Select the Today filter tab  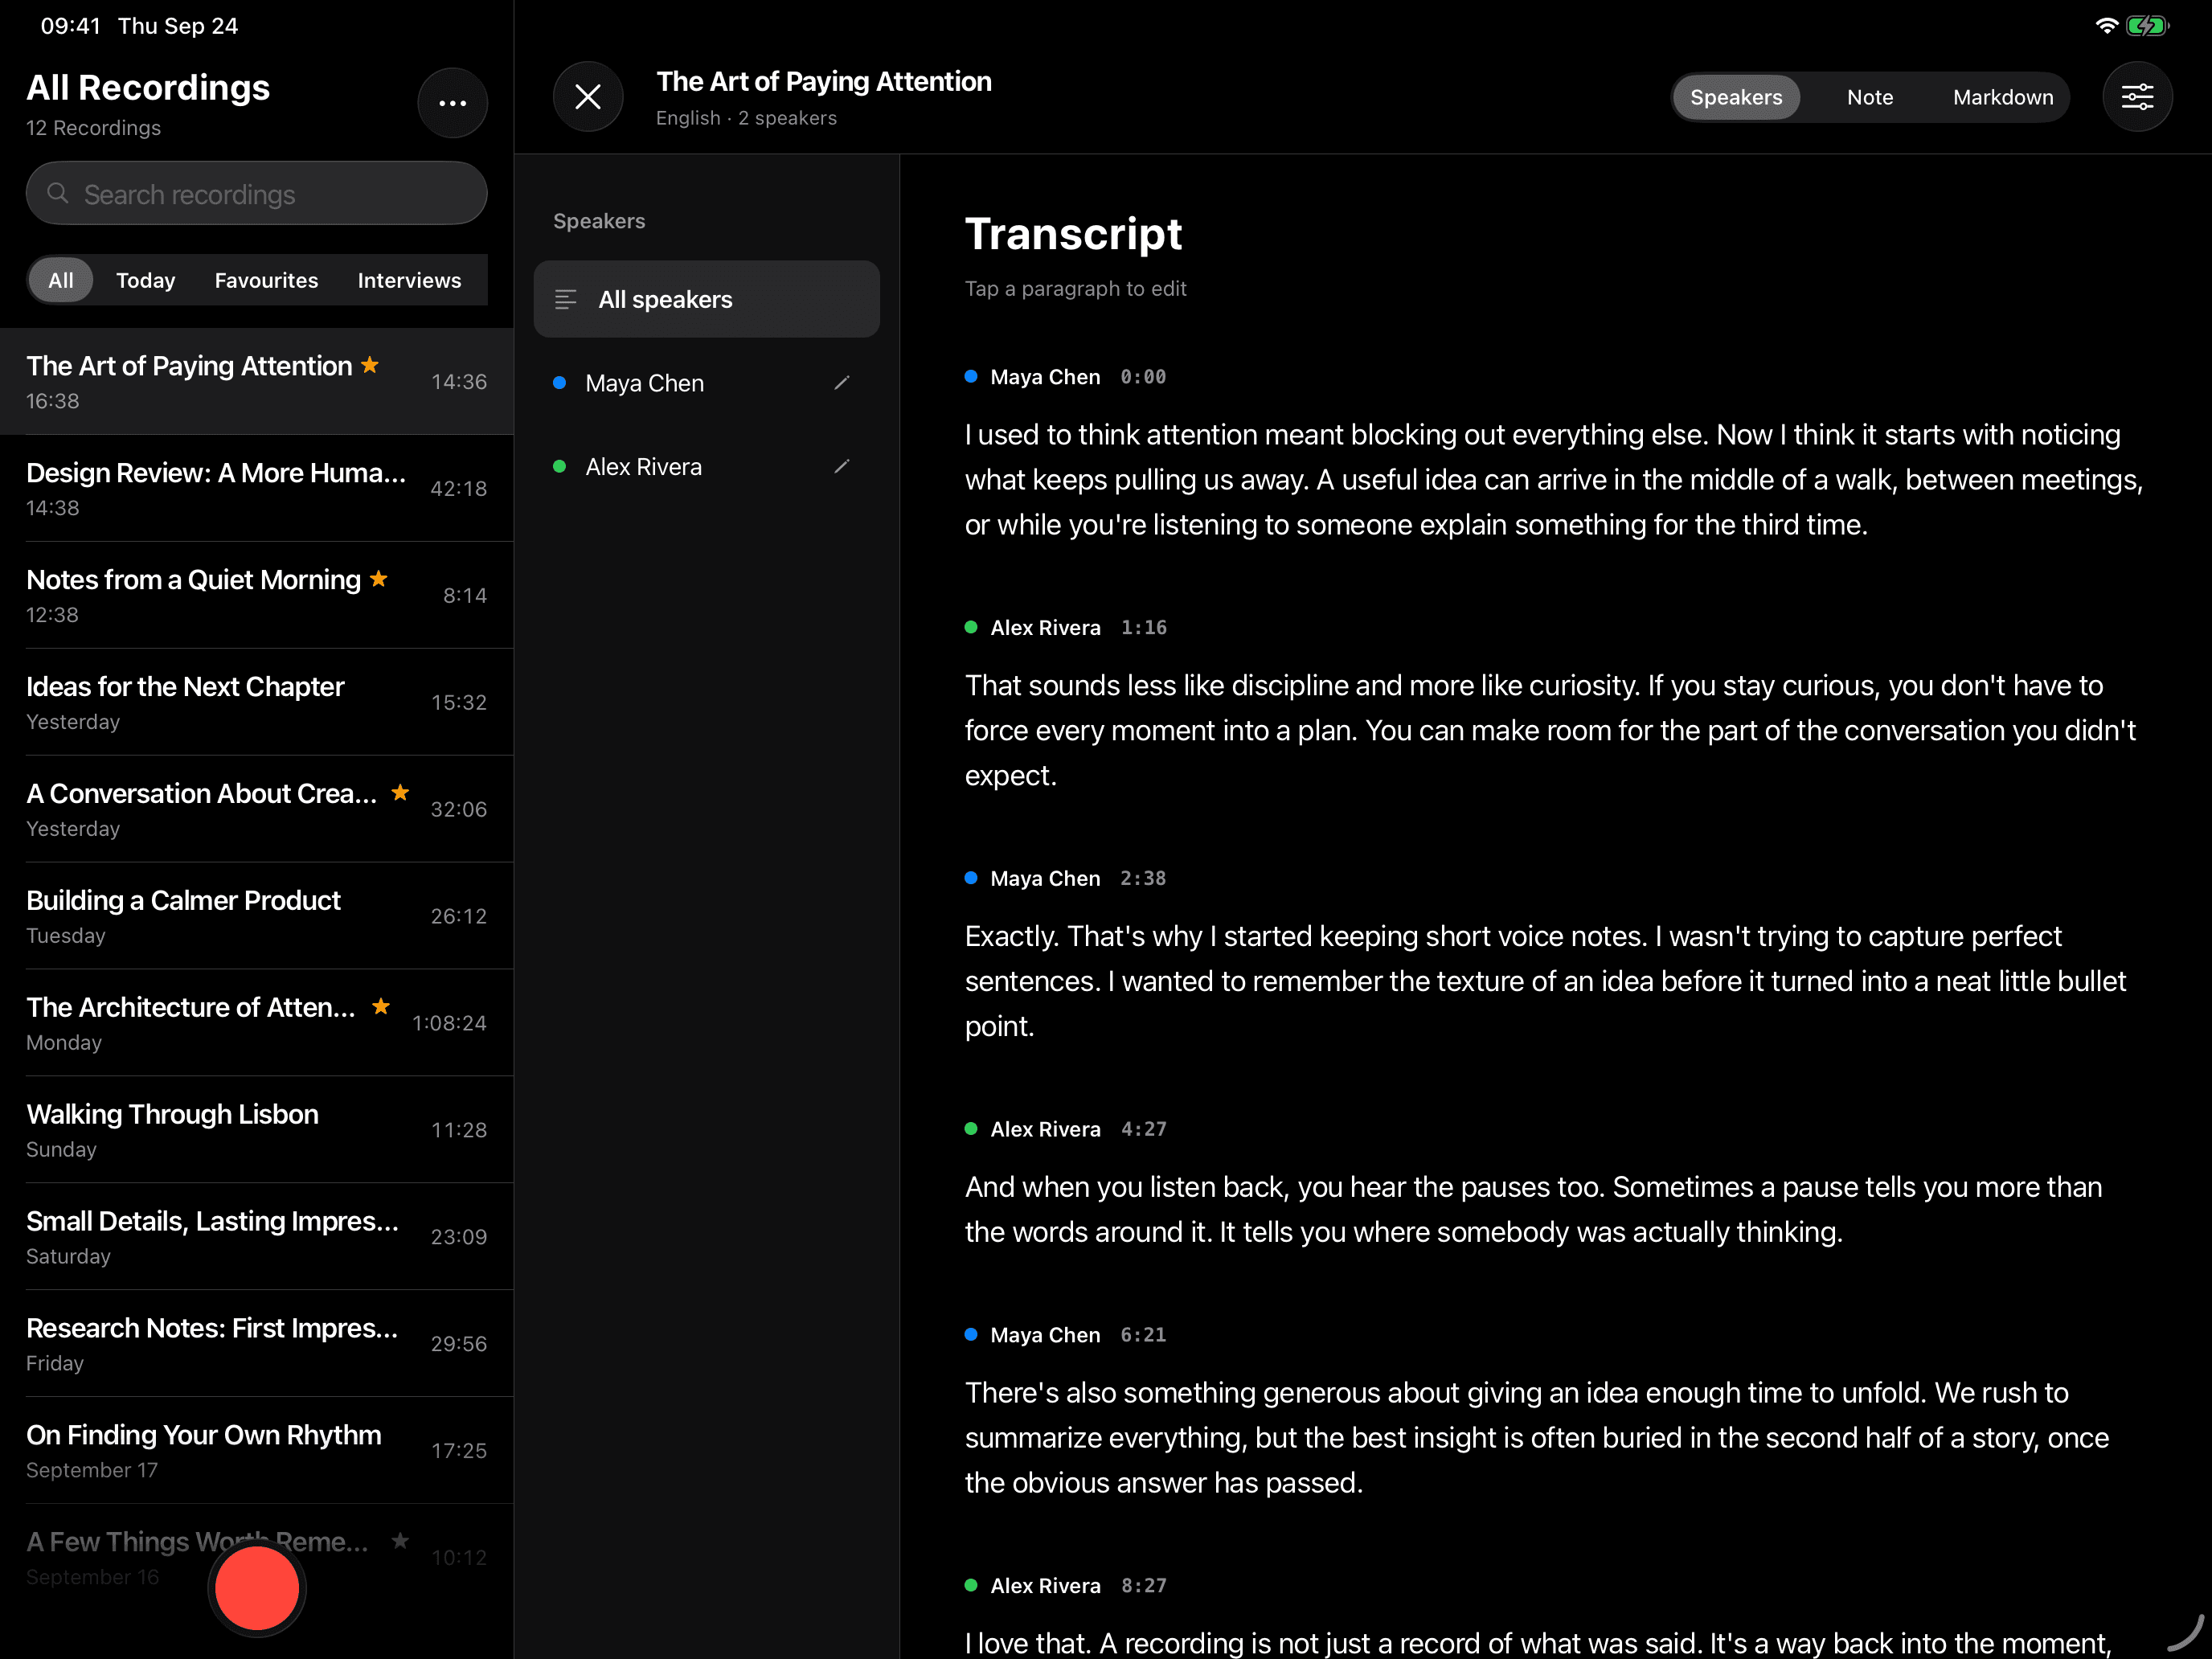pos(146,280)
